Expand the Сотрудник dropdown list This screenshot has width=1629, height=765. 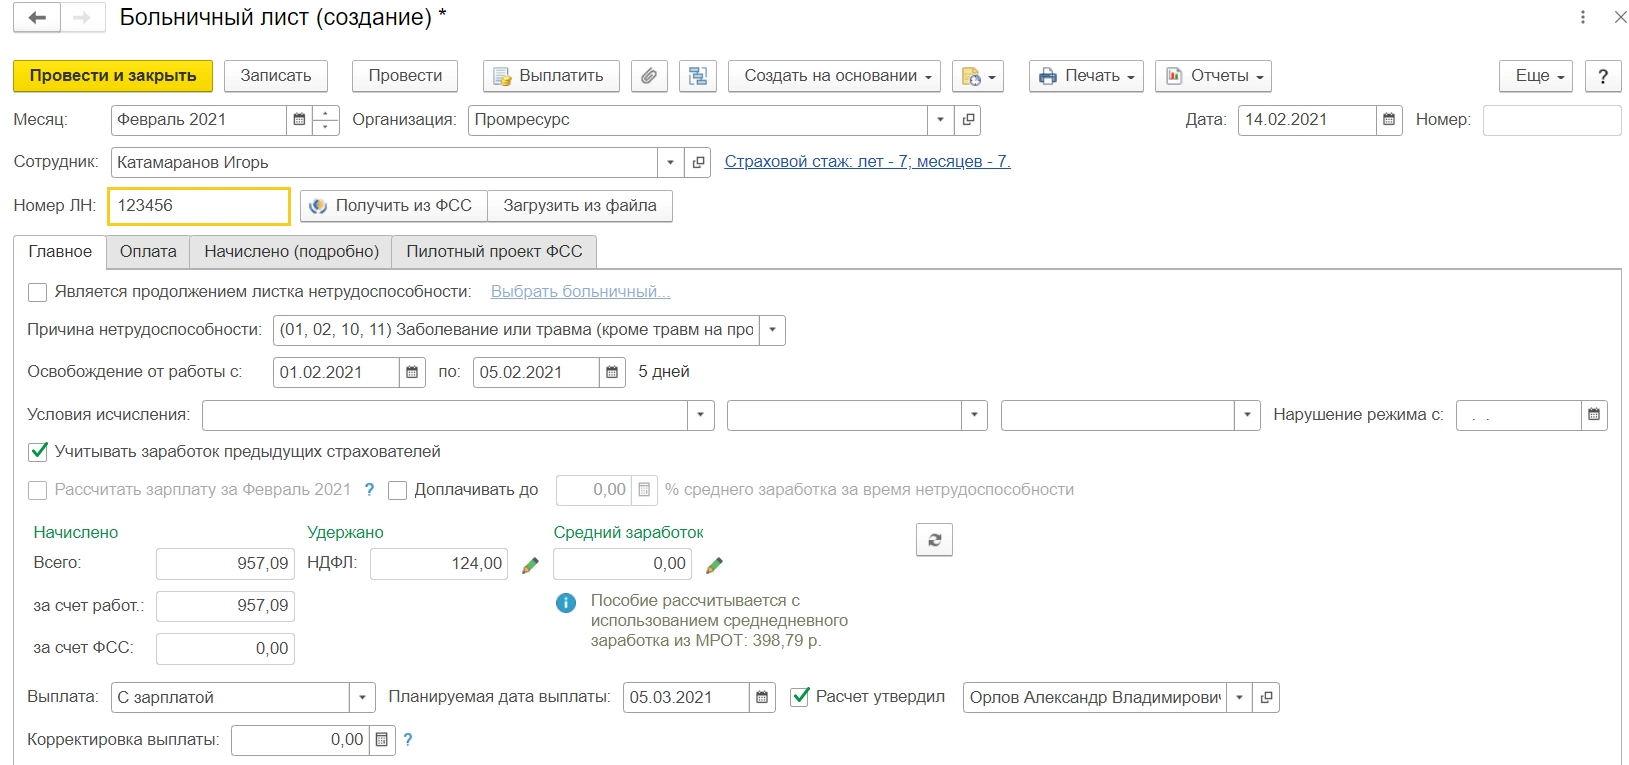point(670,162)
